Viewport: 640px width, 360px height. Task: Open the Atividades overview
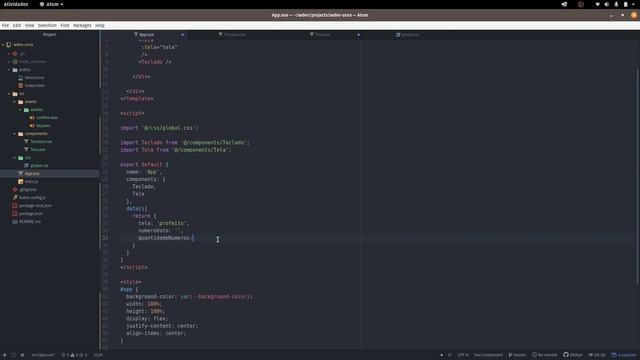[16, 4]
